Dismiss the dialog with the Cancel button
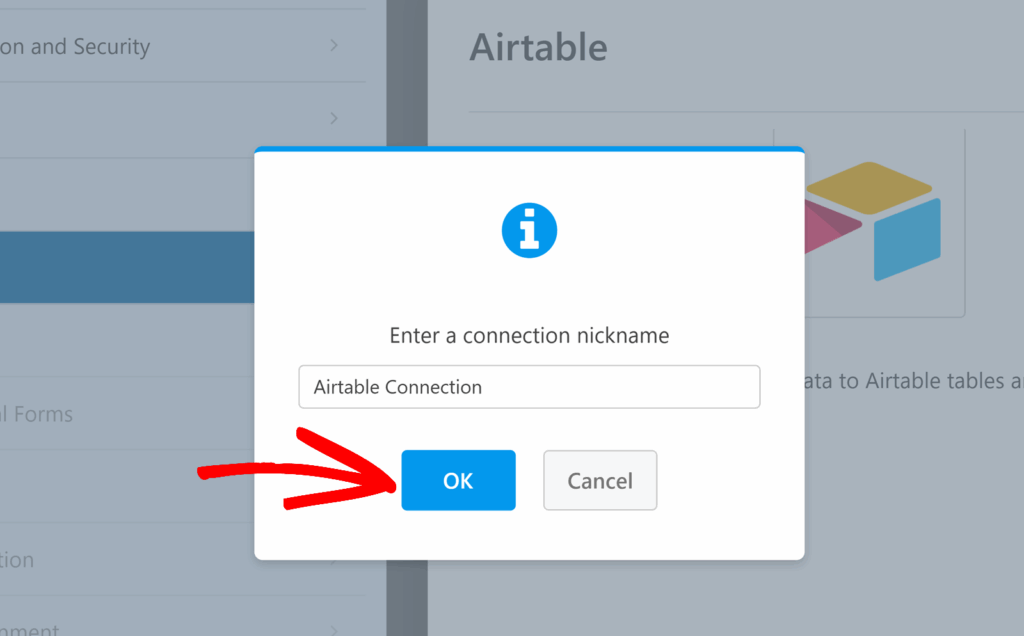 [x=600, y=480]
